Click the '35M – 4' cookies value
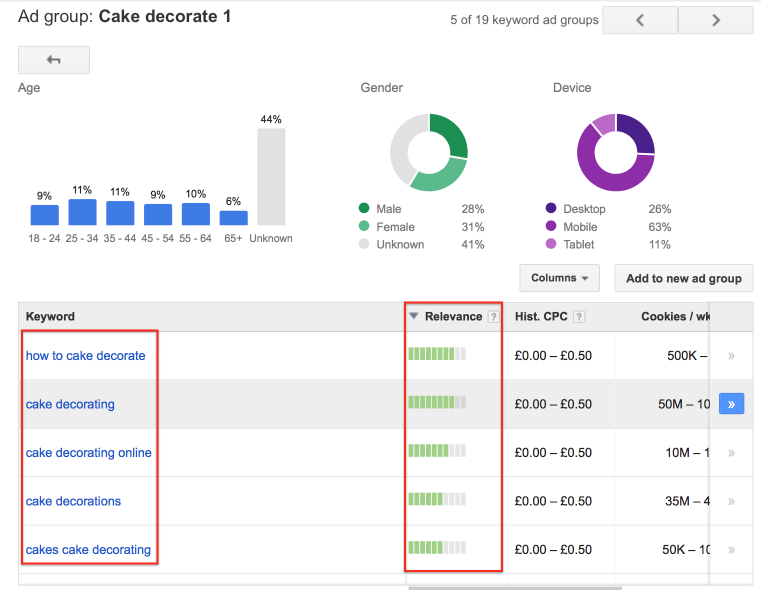The image size is (761, 590). [x=687, y=501]
